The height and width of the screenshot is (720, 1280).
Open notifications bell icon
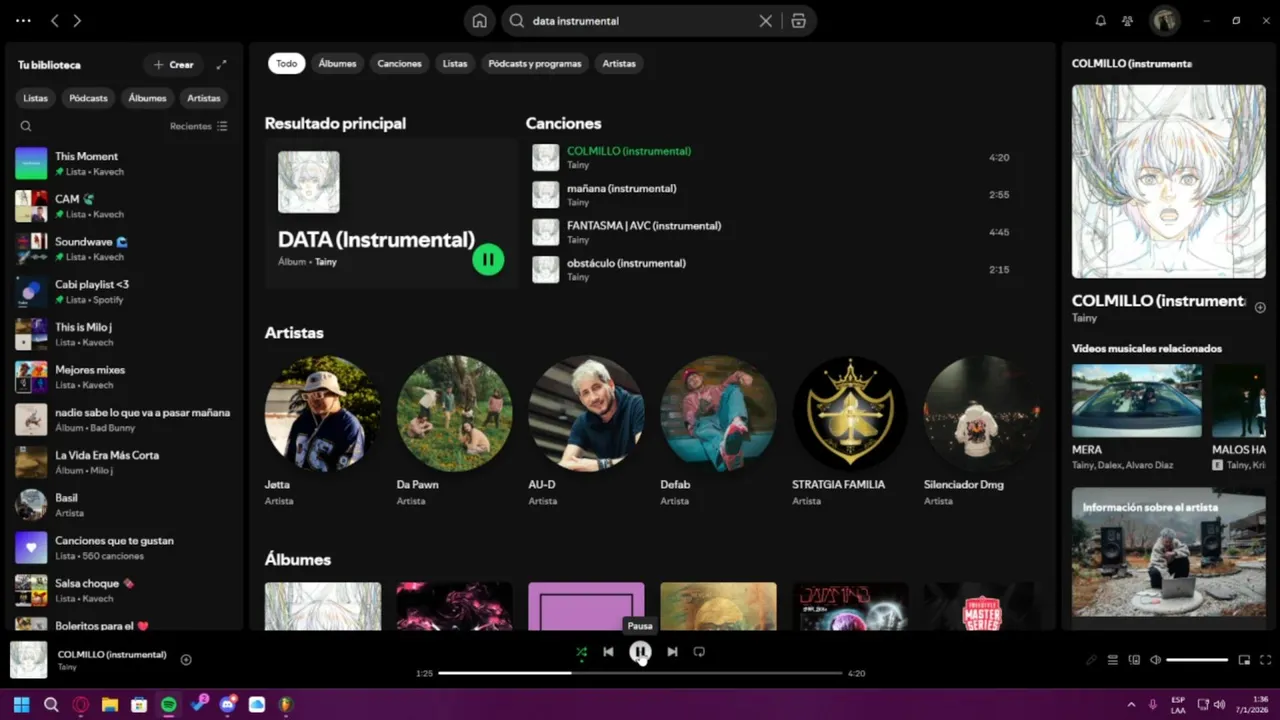click(1101, 20)
